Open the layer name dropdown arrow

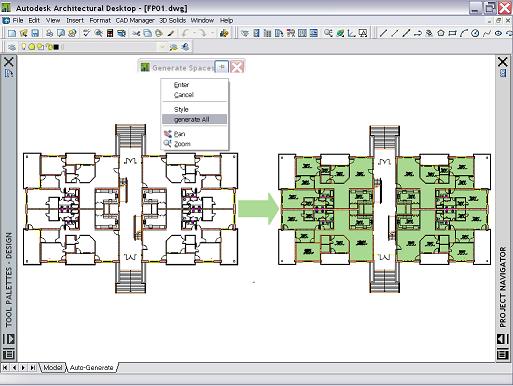(x=163, y=47)
